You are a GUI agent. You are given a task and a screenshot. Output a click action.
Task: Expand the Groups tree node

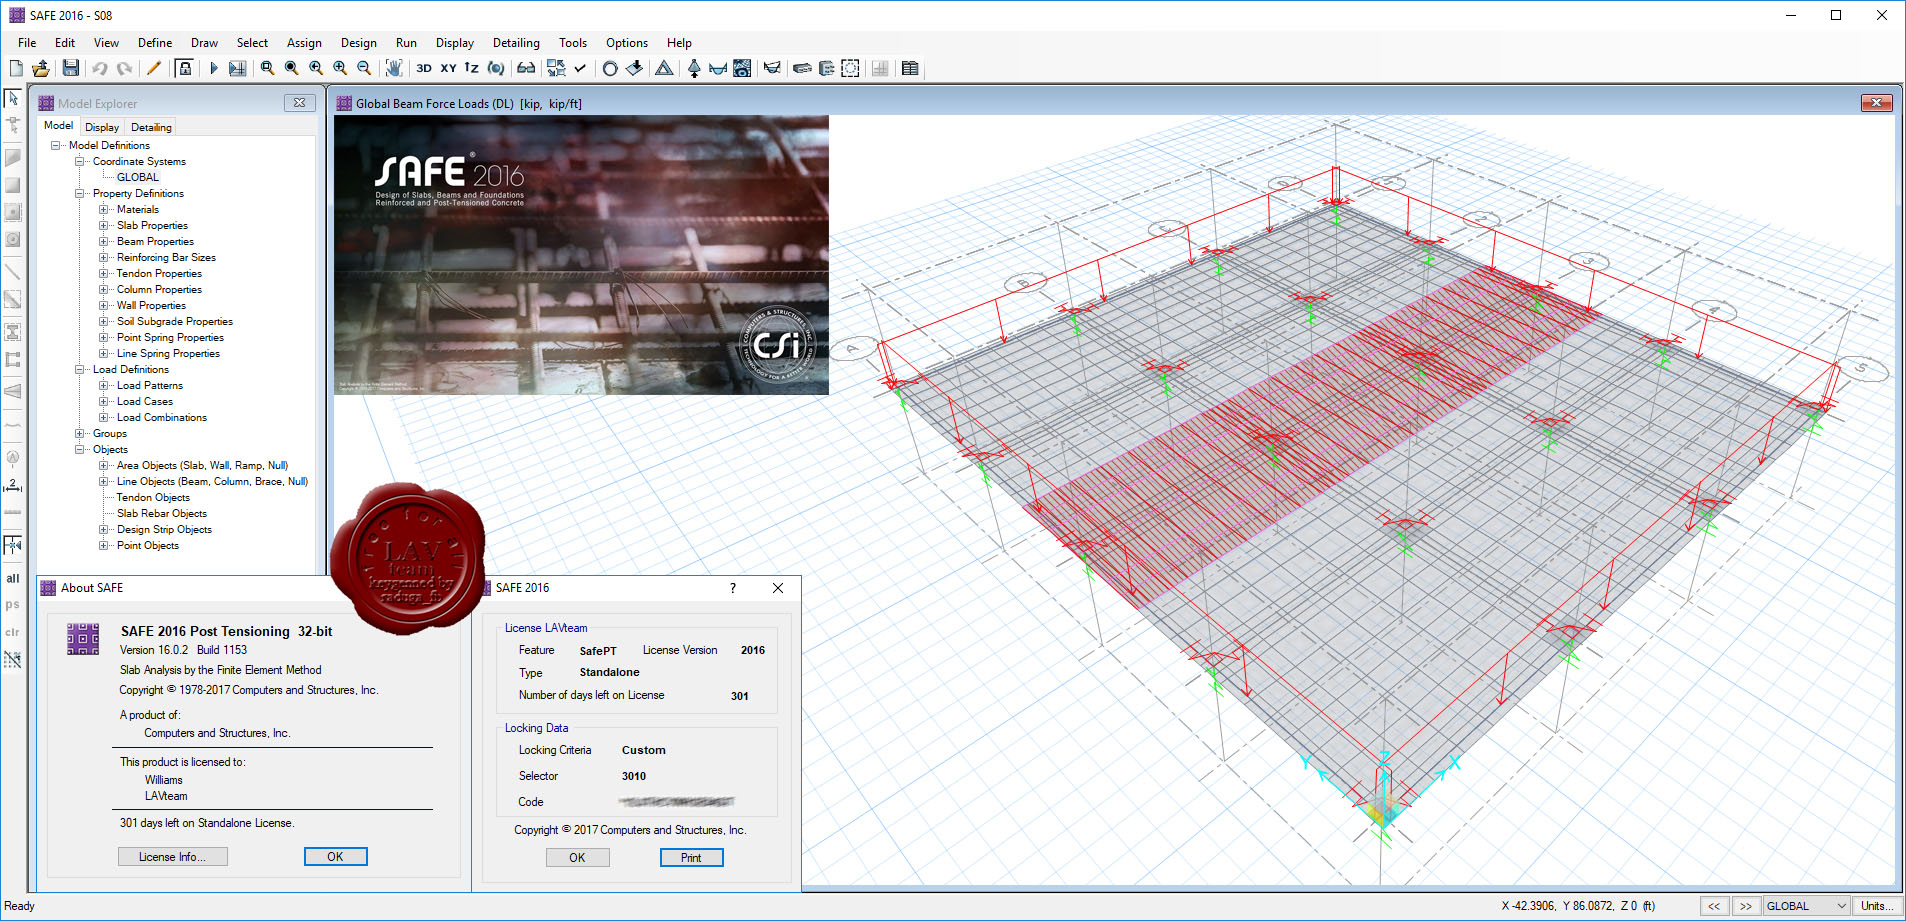[80, 433]
